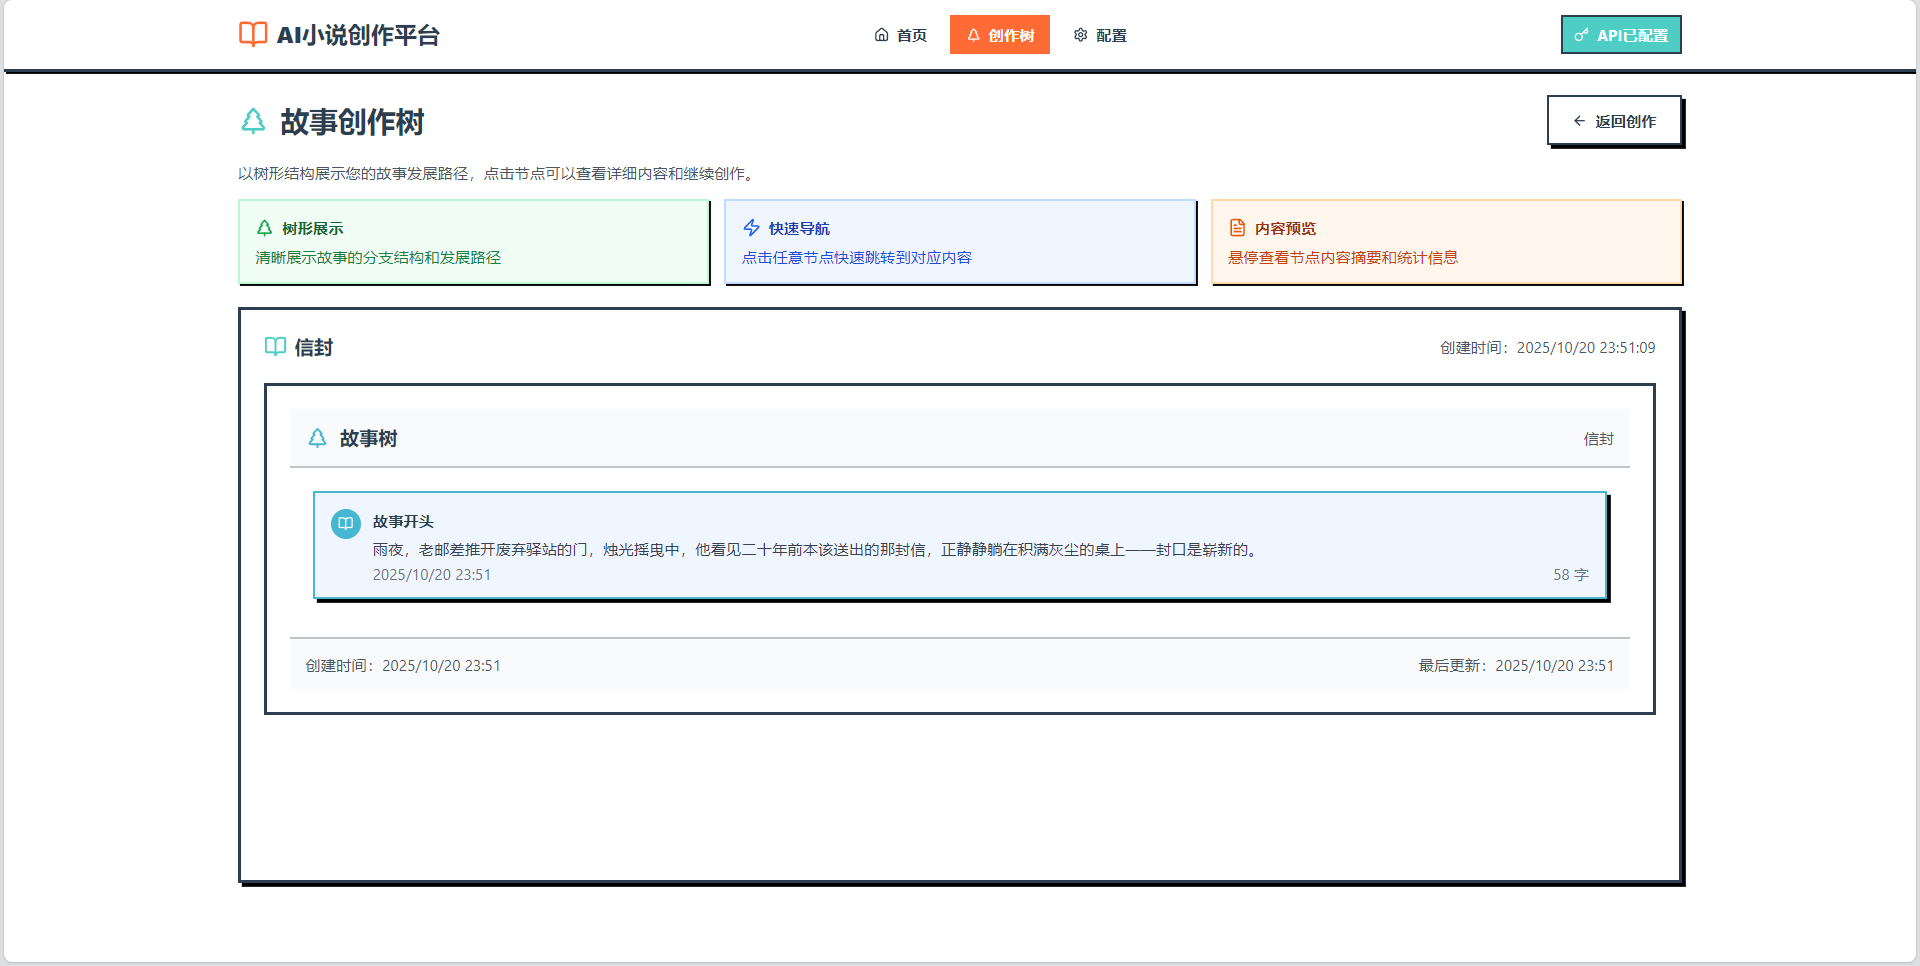The width and height of the screenshot is (1920, 966).
Task: Click the gear icon beside 配置
Action: tap(1080, 34)
